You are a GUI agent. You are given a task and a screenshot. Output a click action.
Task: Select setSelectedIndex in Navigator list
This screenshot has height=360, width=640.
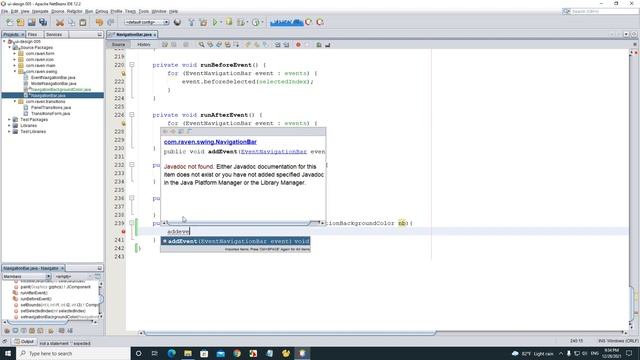[x=53, y=311]
